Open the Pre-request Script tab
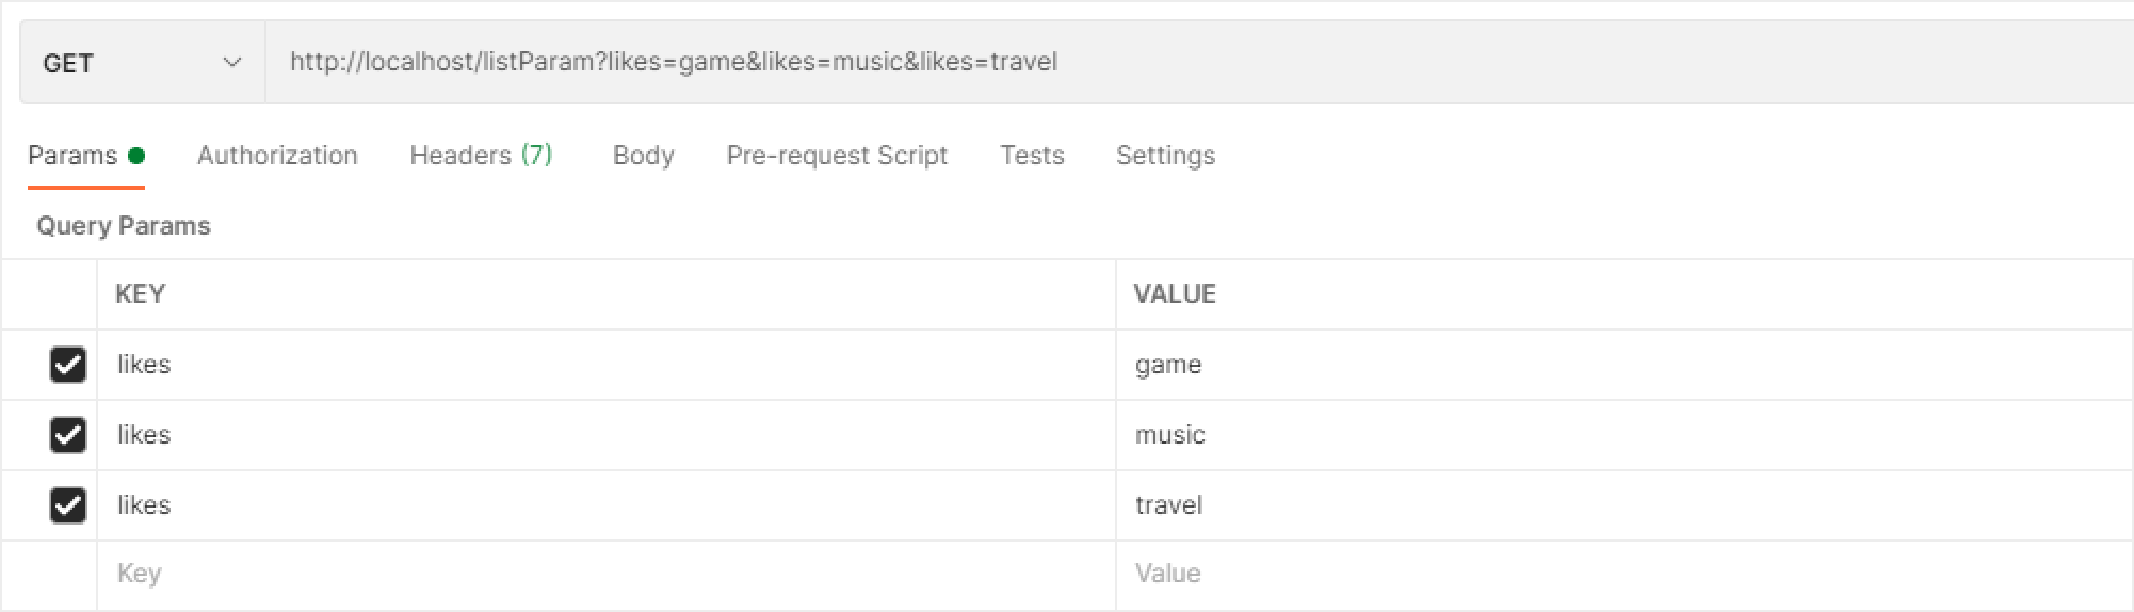 [x=836, y=156]
